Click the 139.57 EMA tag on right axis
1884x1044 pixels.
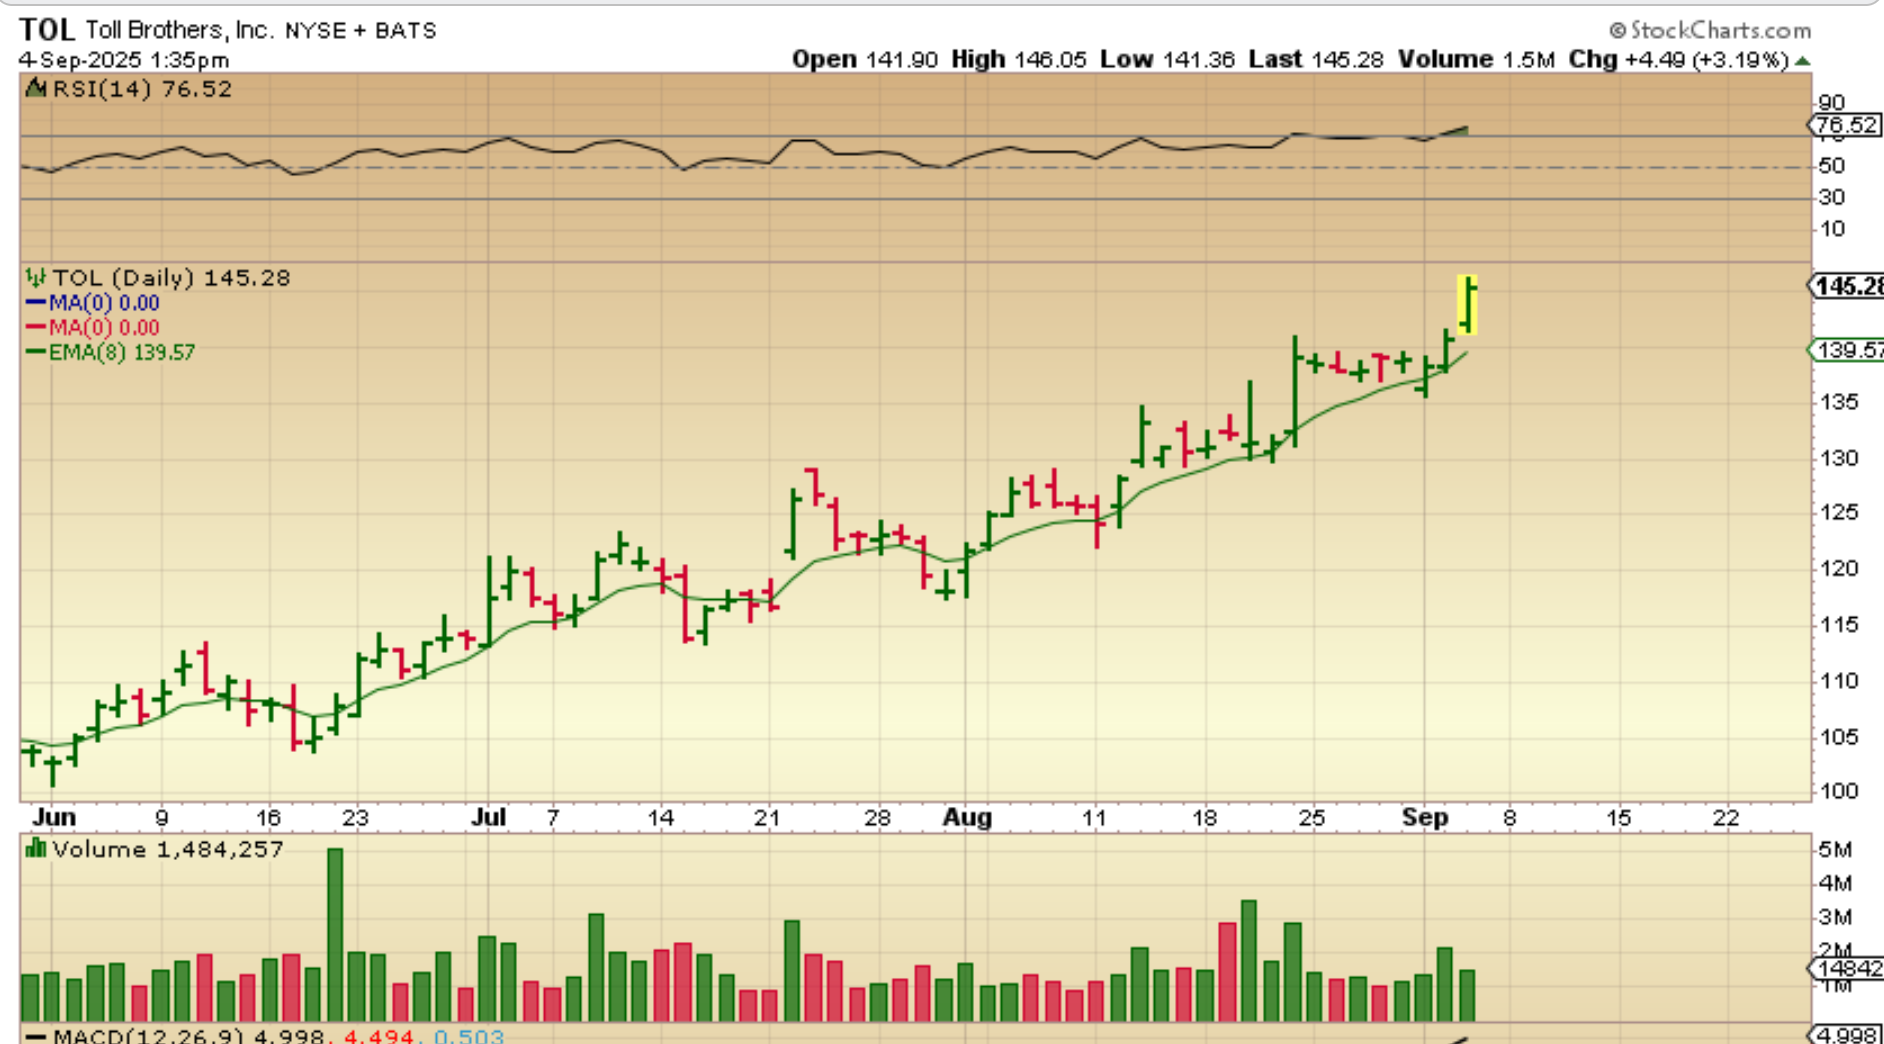click(1848, 350)
